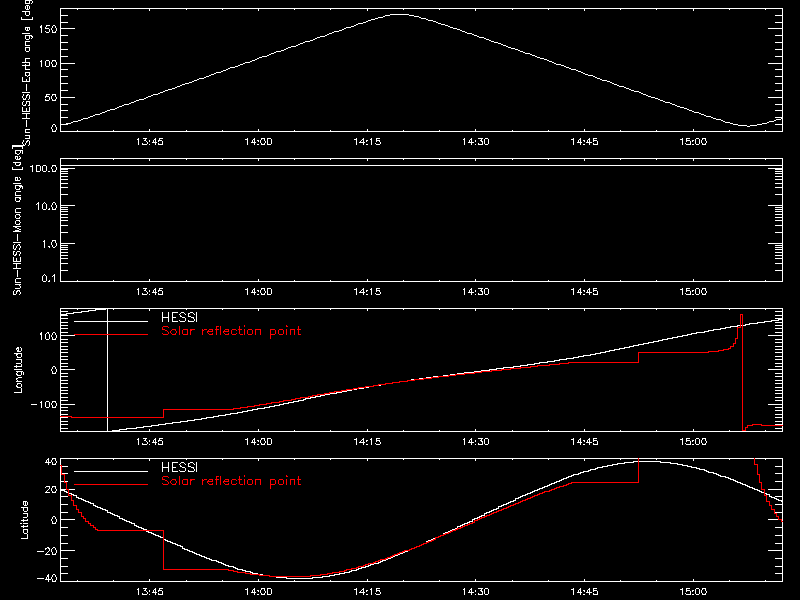Screen dimensions: 800x600
Task: Click 15:00 time label under Longitude plot
Action: click(x=693, y=442)
